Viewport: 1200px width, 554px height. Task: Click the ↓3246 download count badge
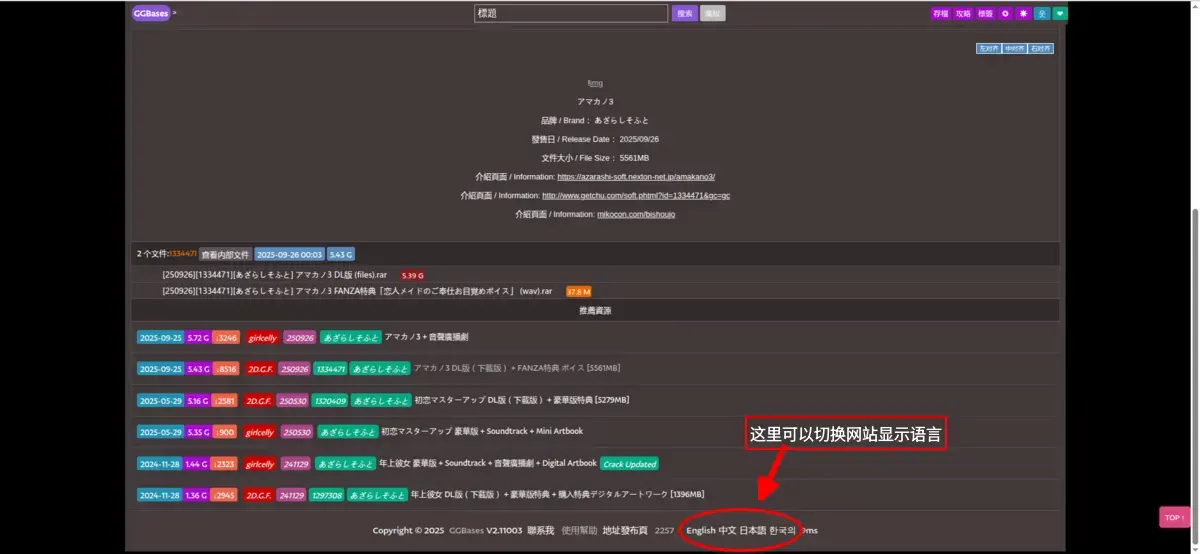[x=226, y=337]
